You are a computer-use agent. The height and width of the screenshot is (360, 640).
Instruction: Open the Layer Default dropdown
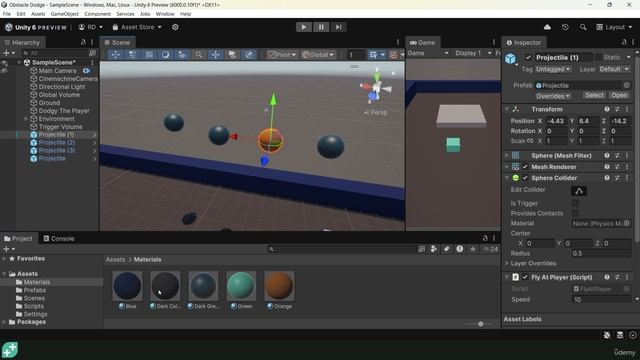614,69
